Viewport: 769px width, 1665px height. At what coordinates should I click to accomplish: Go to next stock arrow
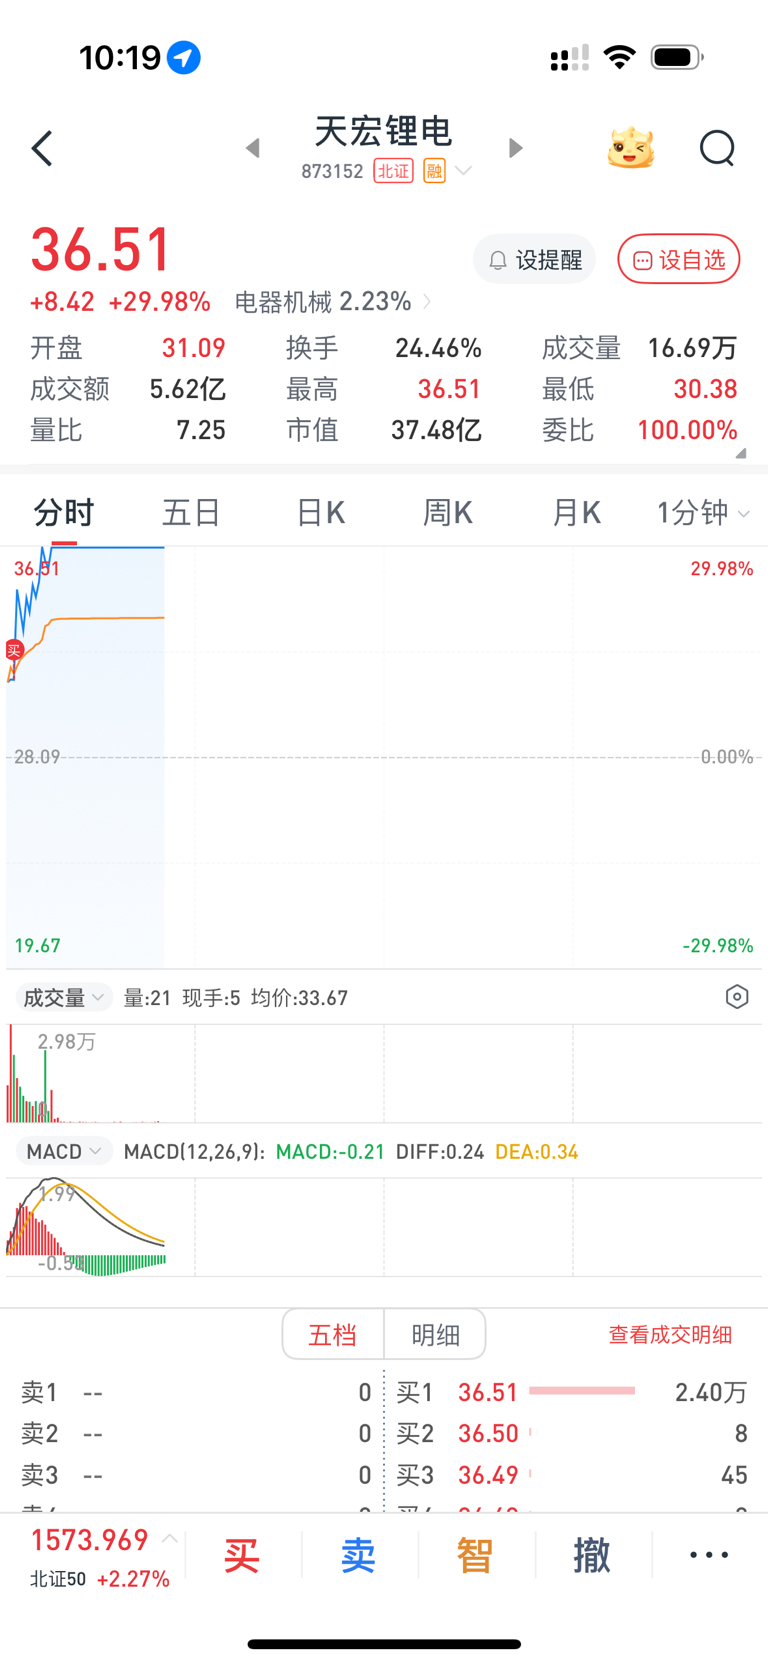515,148
